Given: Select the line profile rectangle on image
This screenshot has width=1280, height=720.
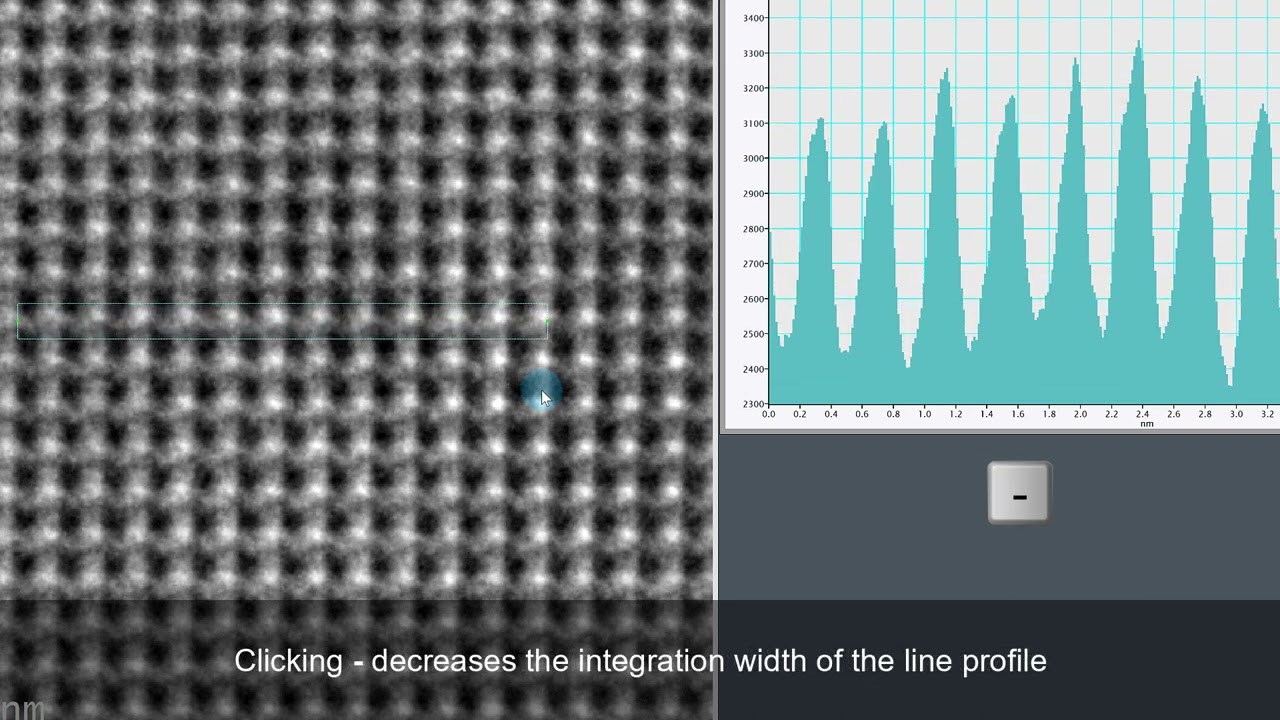Looking at the screenshot, I should pos(282,322).
